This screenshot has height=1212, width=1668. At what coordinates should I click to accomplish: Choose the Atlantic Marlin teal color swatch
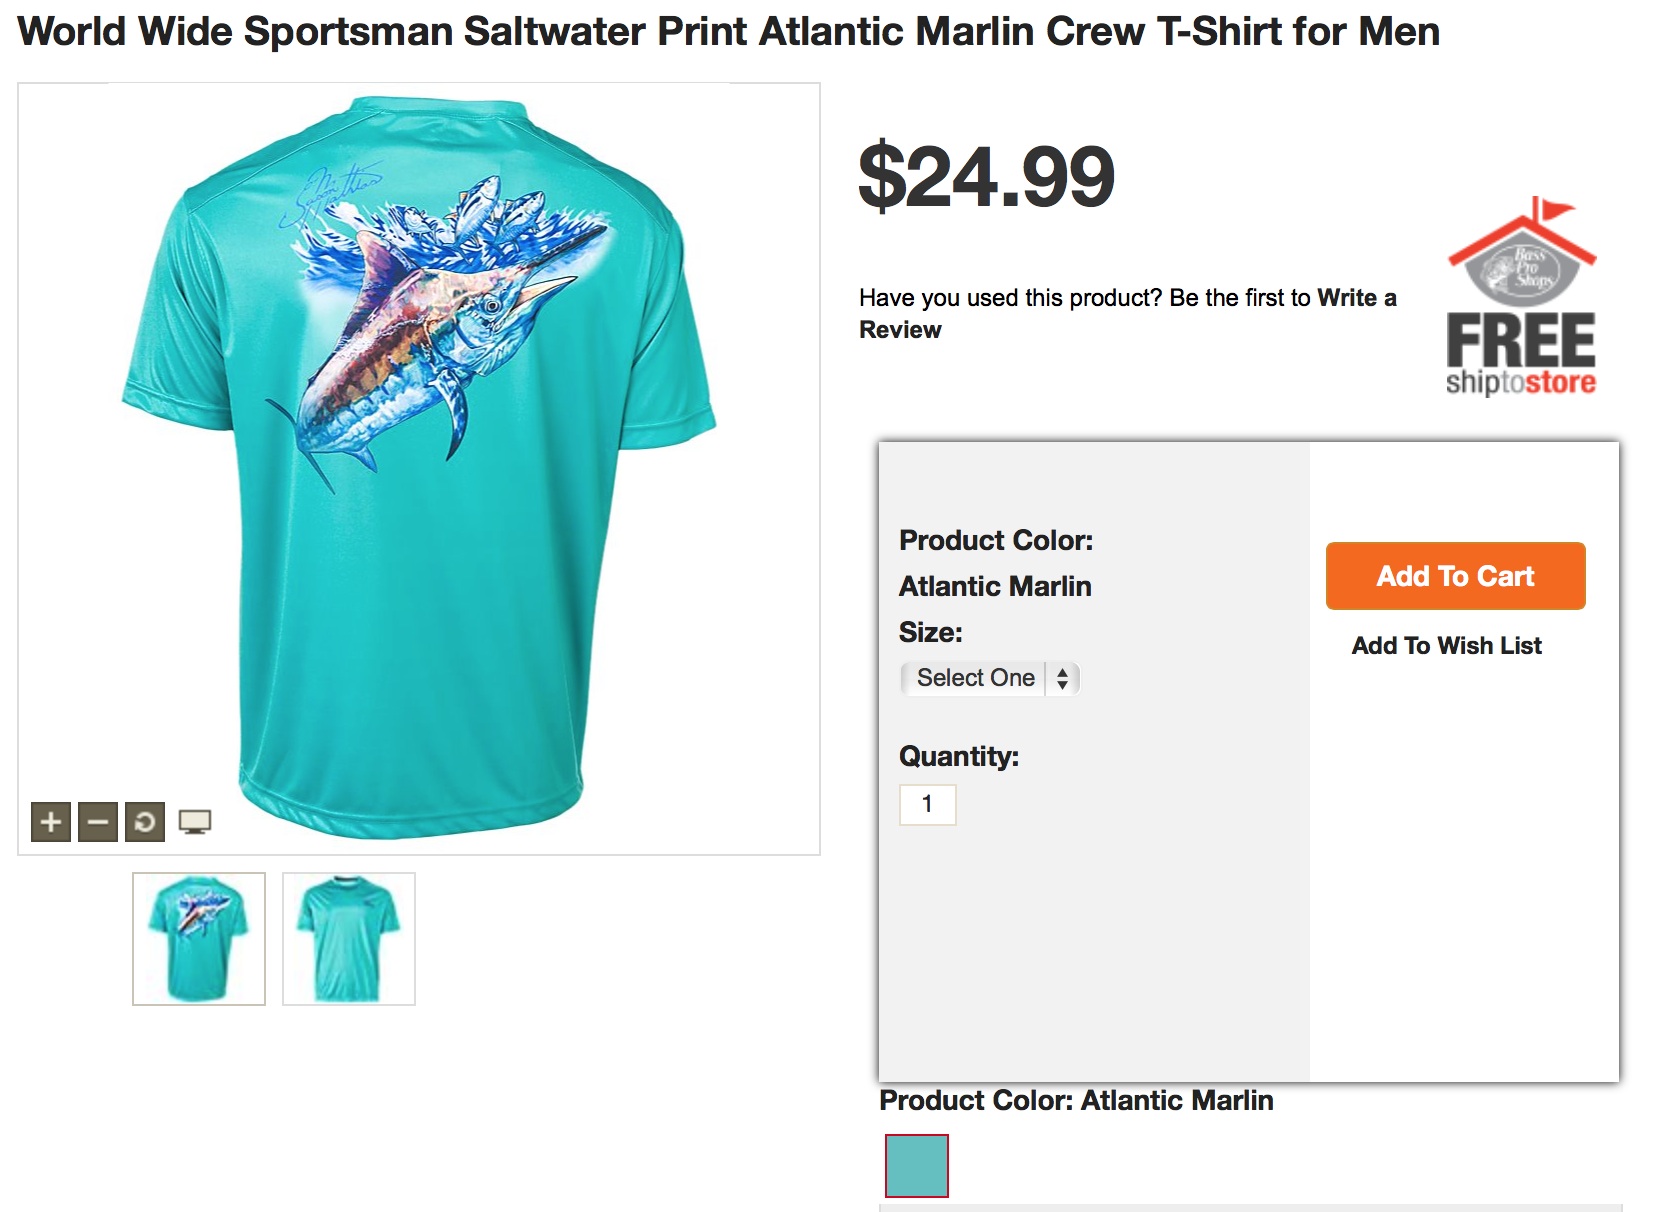pyautogui.click(x=916, y=1165)
